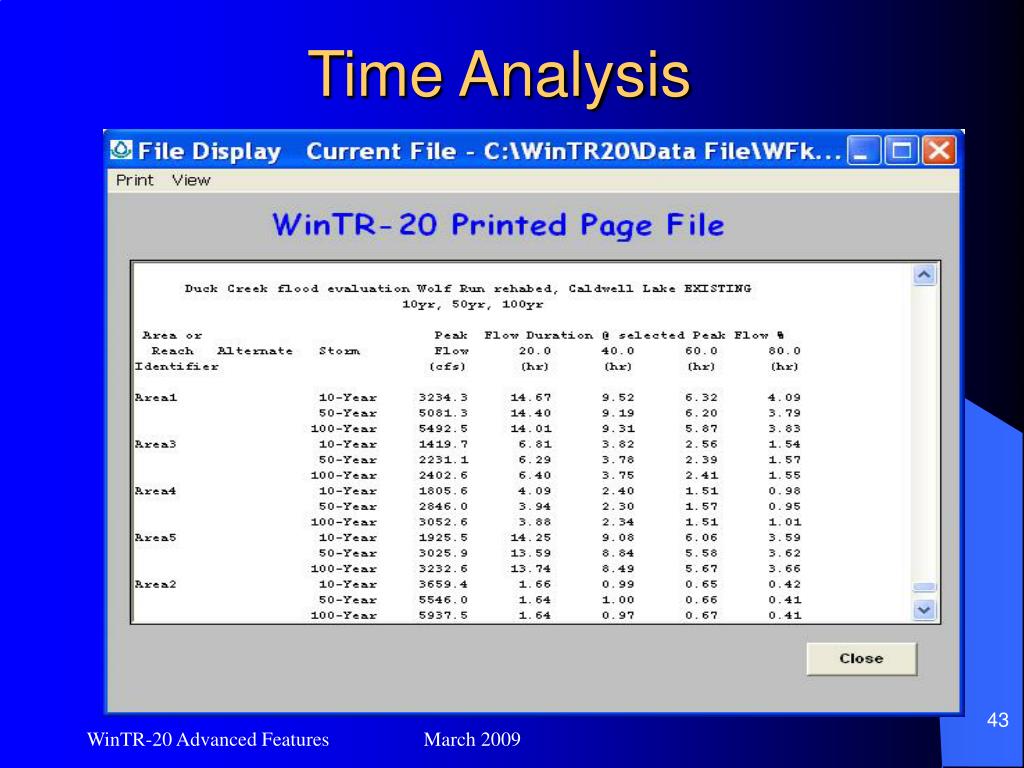
Task: Click peak flow value 5546.0
Action: 443,600
